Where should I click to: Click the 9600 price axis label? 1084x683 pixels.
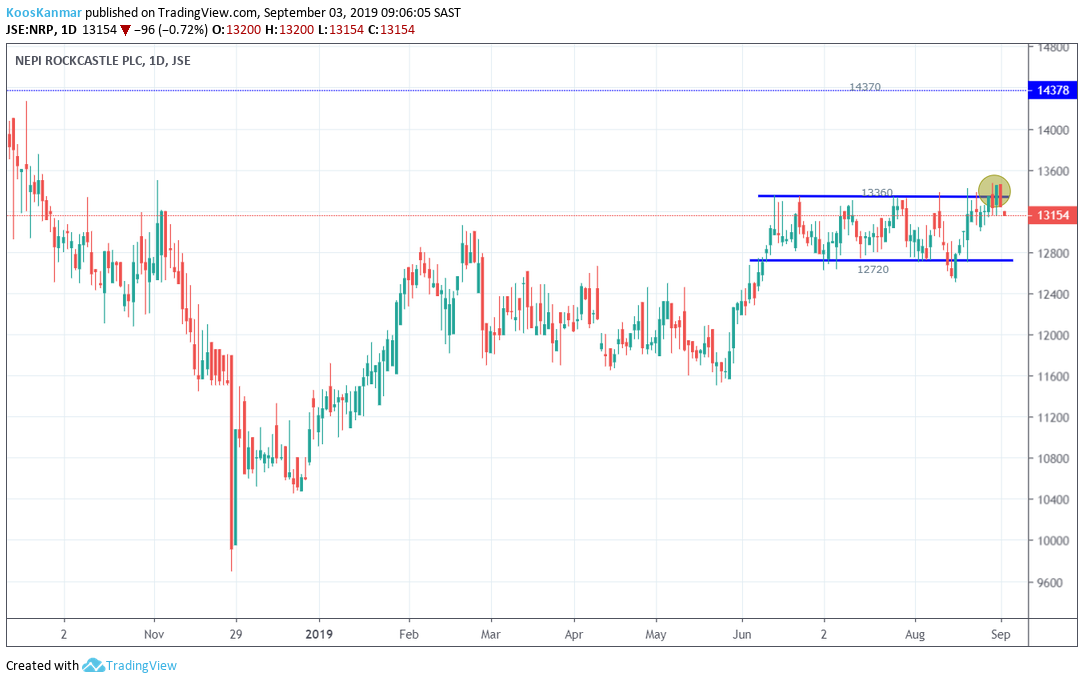point(1052,582)
